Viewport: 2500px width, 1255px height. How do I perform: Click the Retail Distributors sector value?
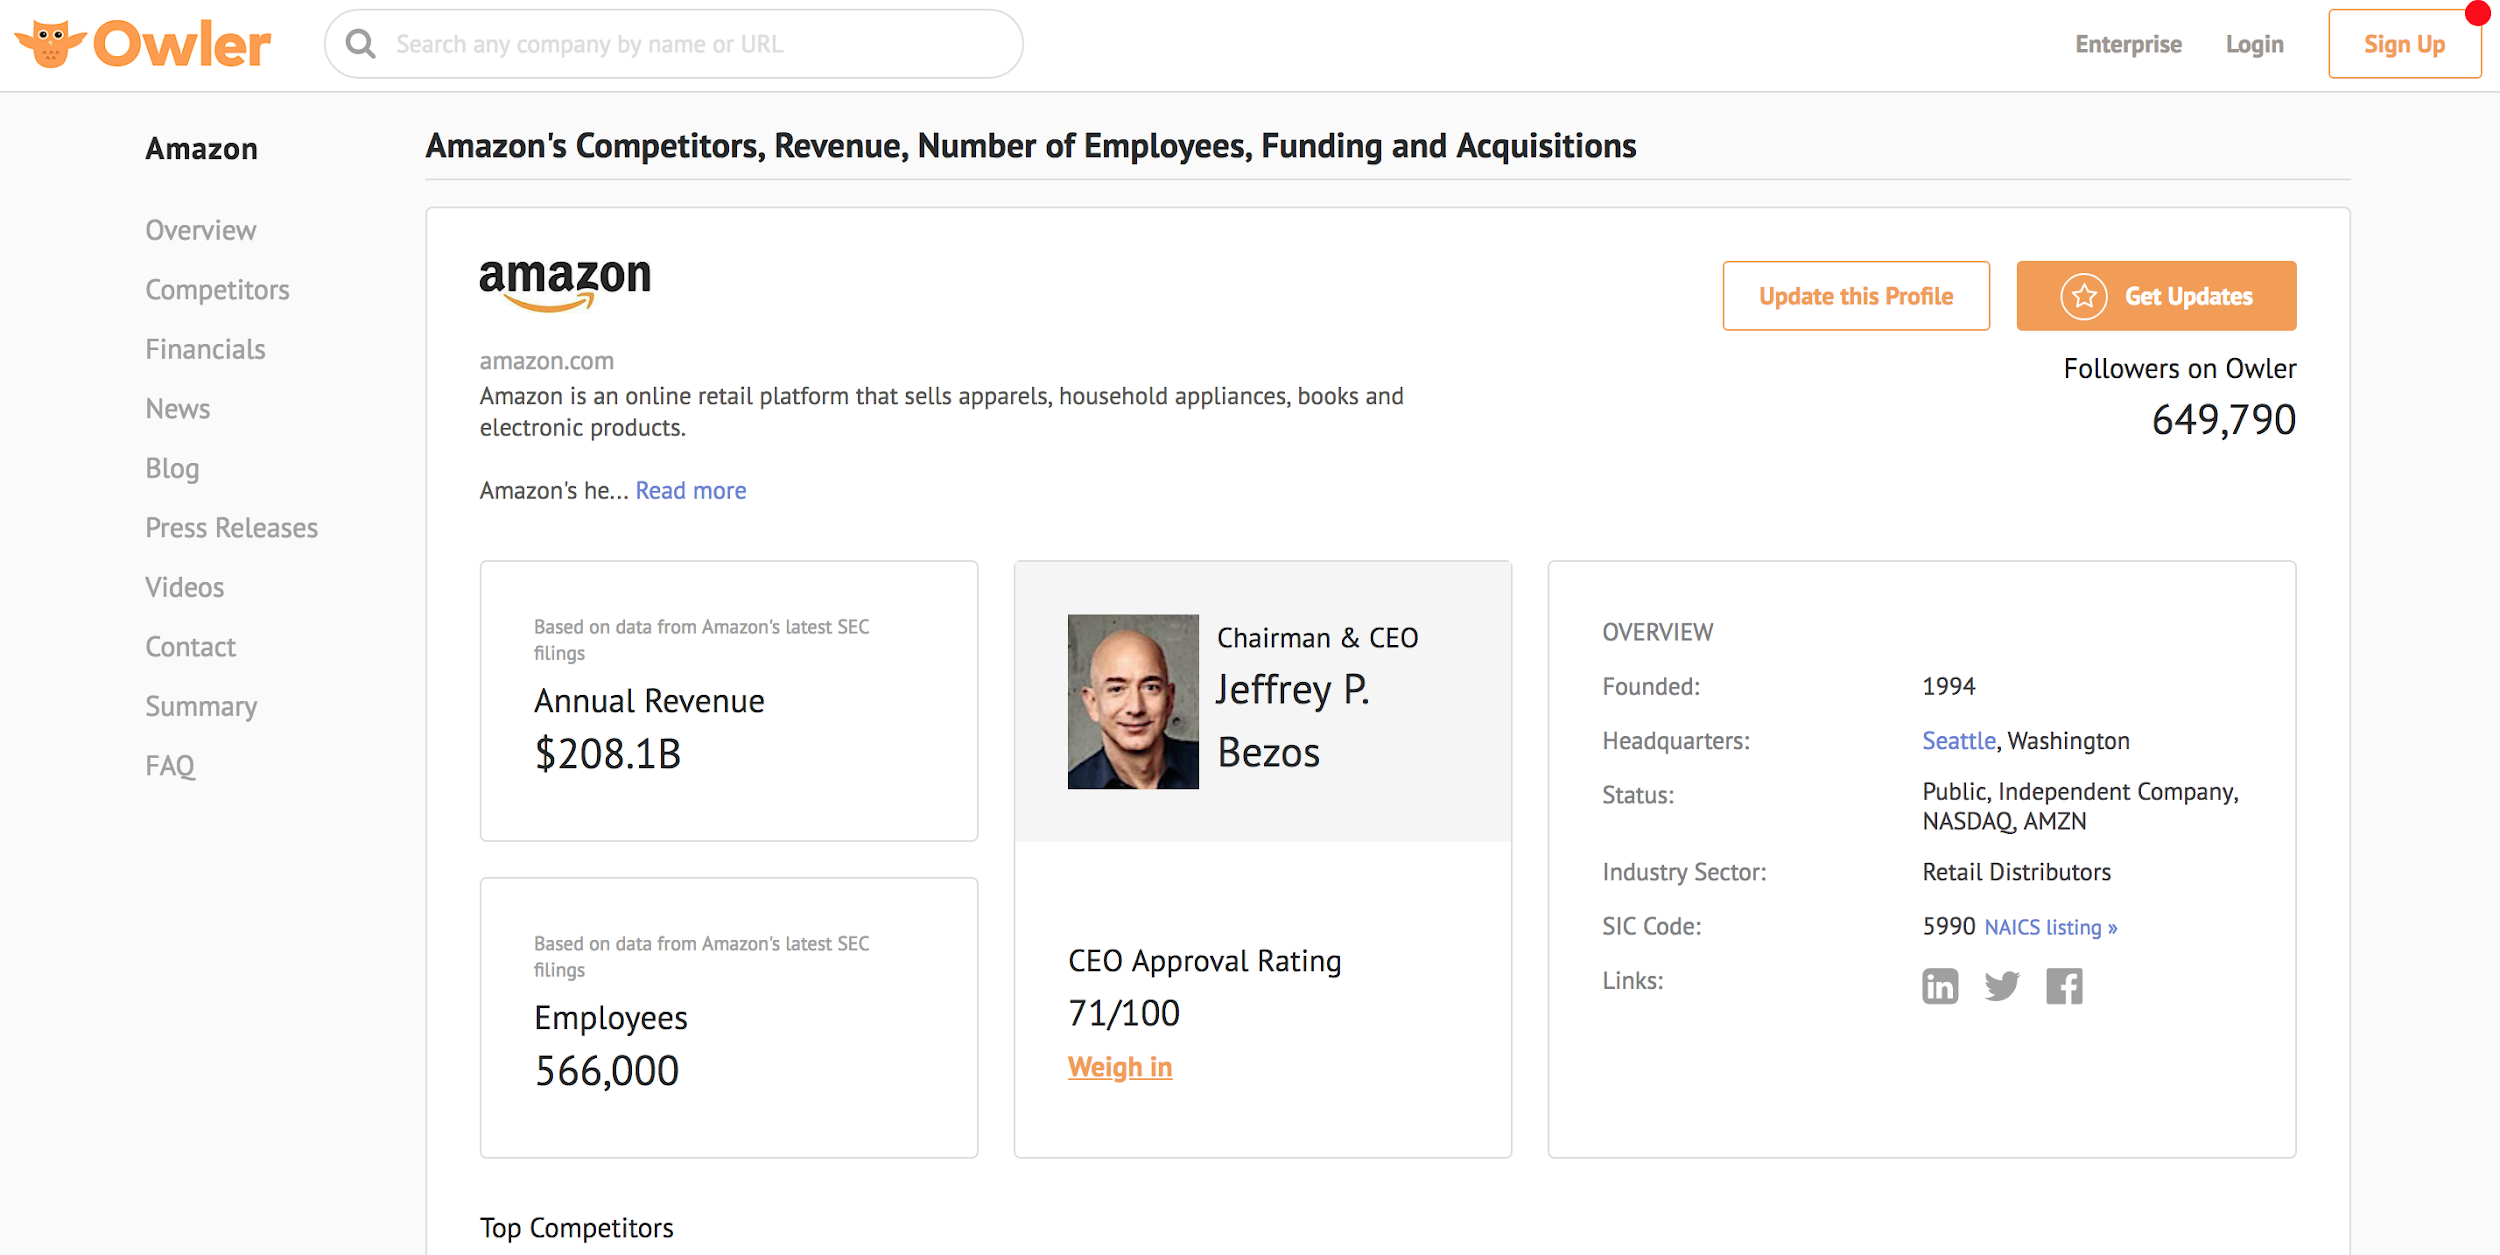[x=2016, y=872]
